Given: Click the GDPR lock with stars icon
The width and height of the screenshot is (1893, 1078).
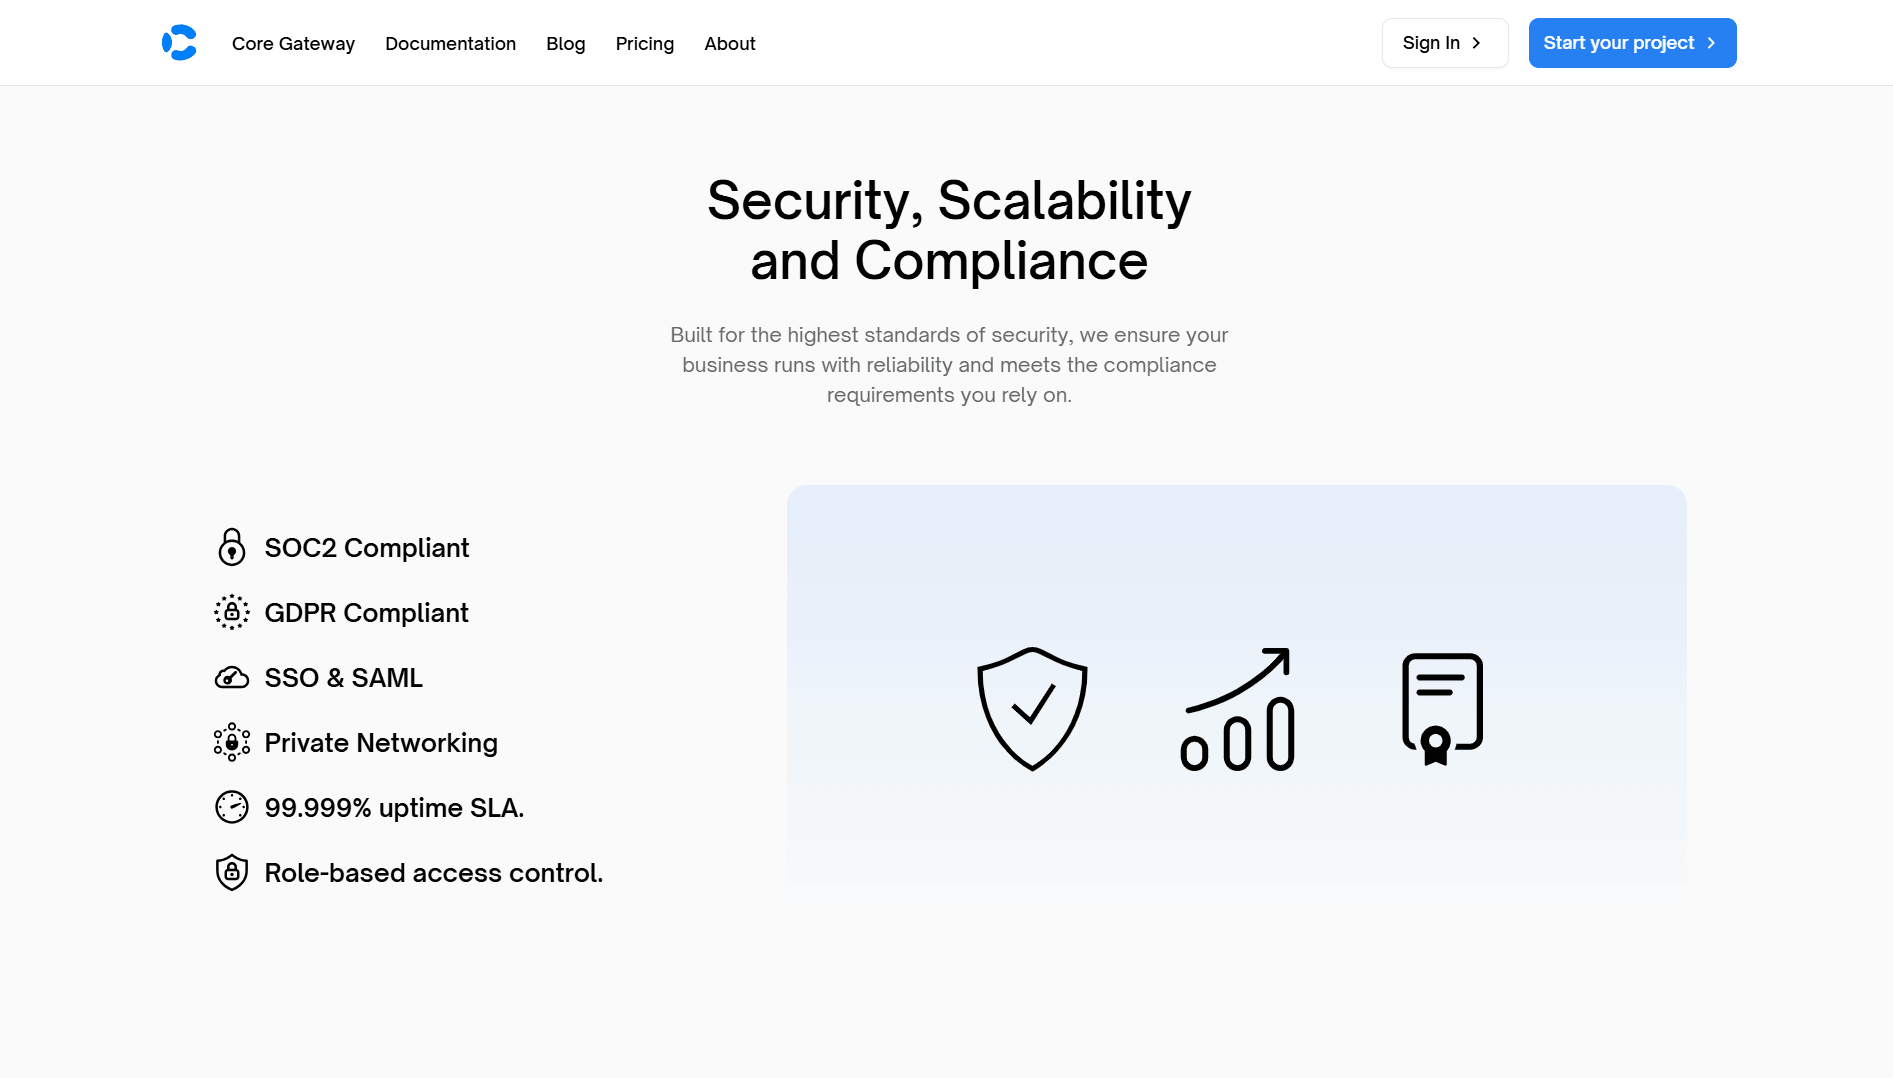Looking at the screenshot, I should 232,612.
